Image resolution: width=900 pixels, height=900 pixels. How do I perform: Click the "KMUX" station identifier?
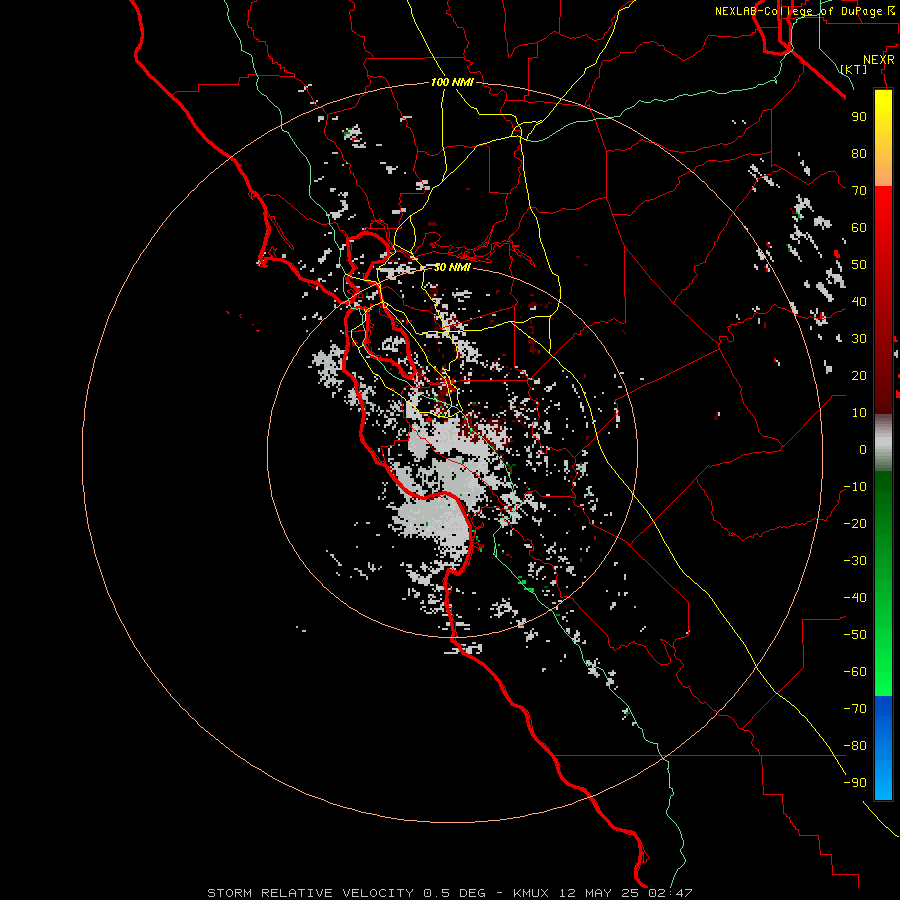pos(531,893)
